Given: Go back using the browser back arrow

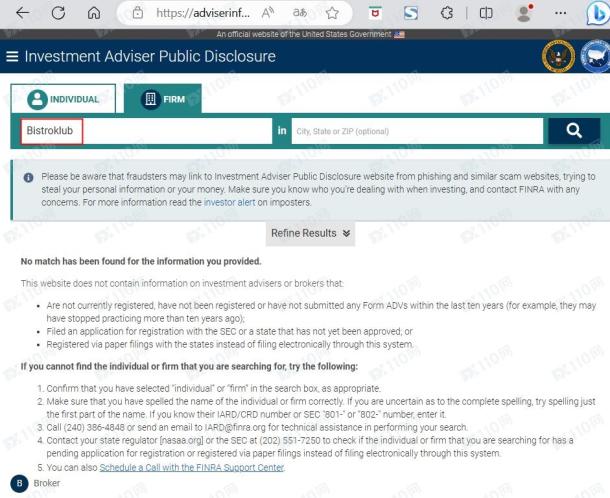Looking at the screenshot, I should (x=23, y=13).
